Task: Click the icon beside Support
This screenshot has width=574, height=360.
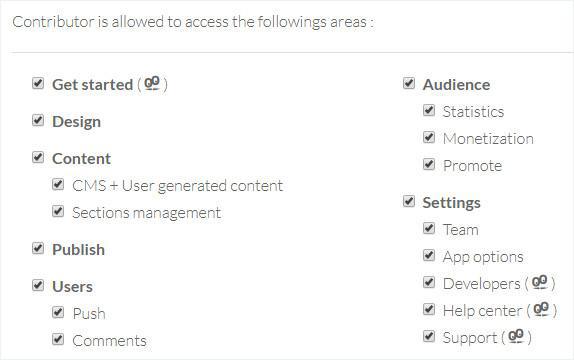Action: tap(516, 337)
